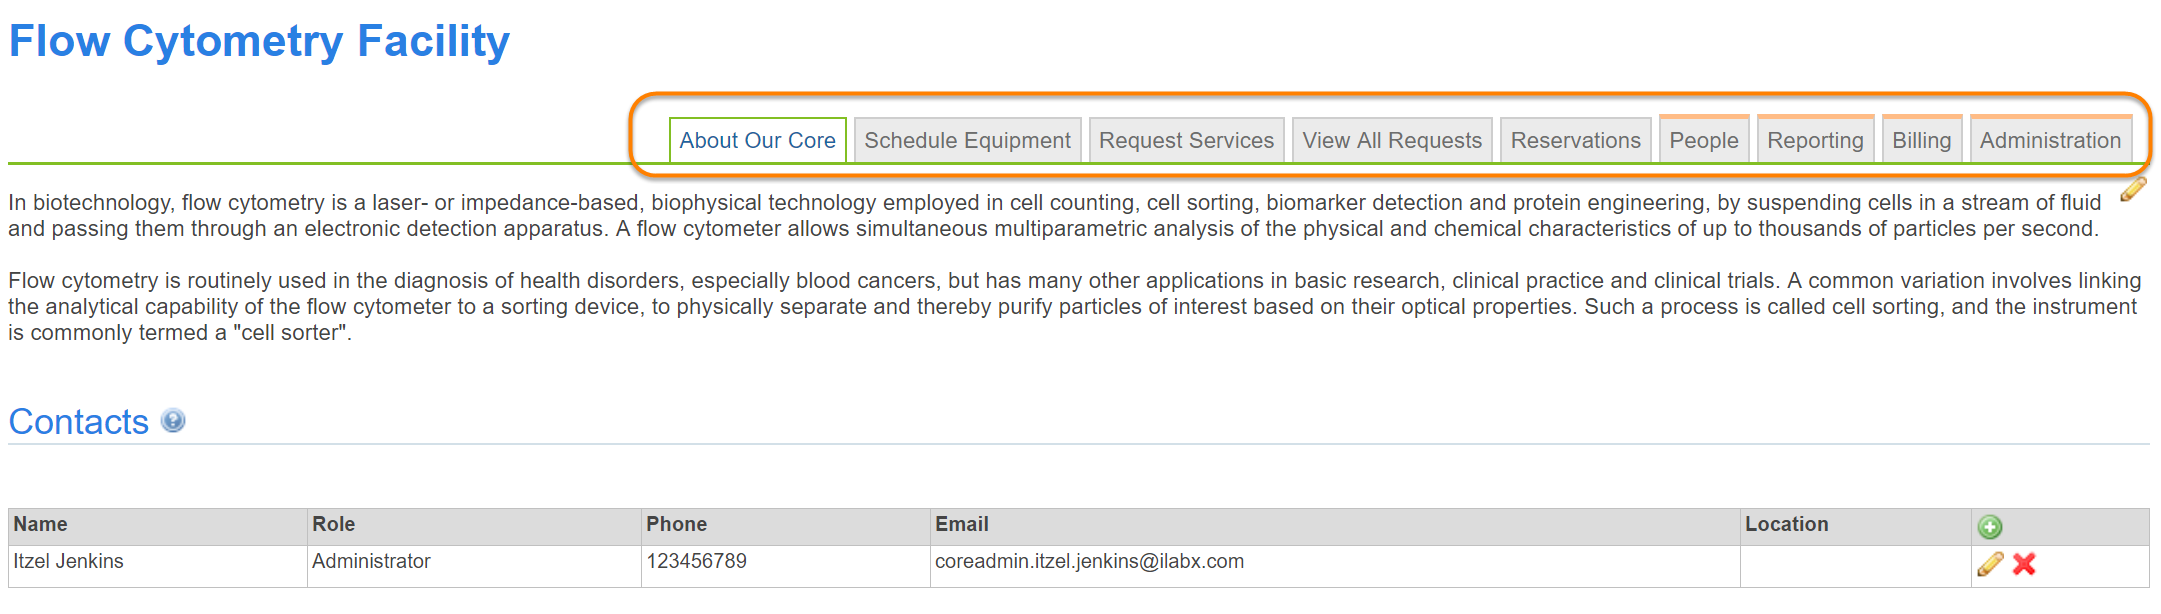The height and width of the screenshot is (614, 2161).
Task: Open the Schedule Equipment tab
Action: 967,141
